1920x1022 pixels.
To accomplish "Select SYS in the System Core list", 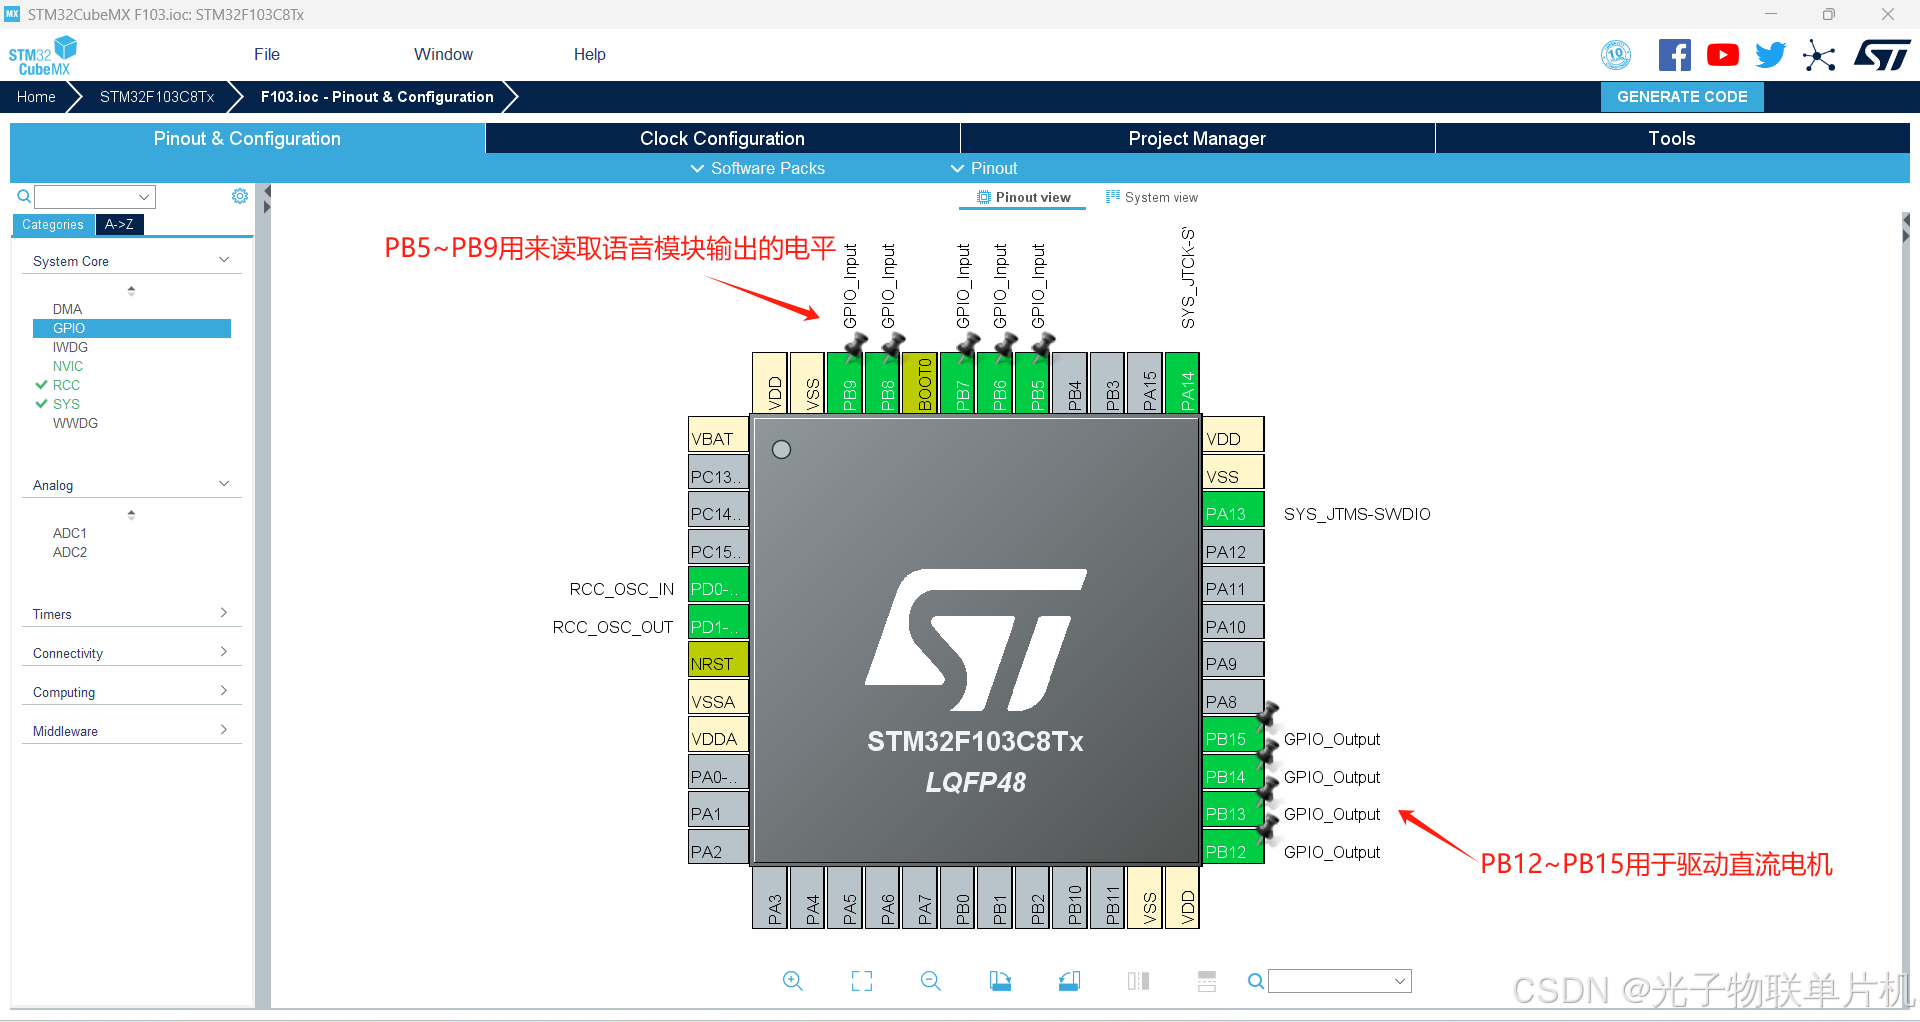I will coord(66,404).
